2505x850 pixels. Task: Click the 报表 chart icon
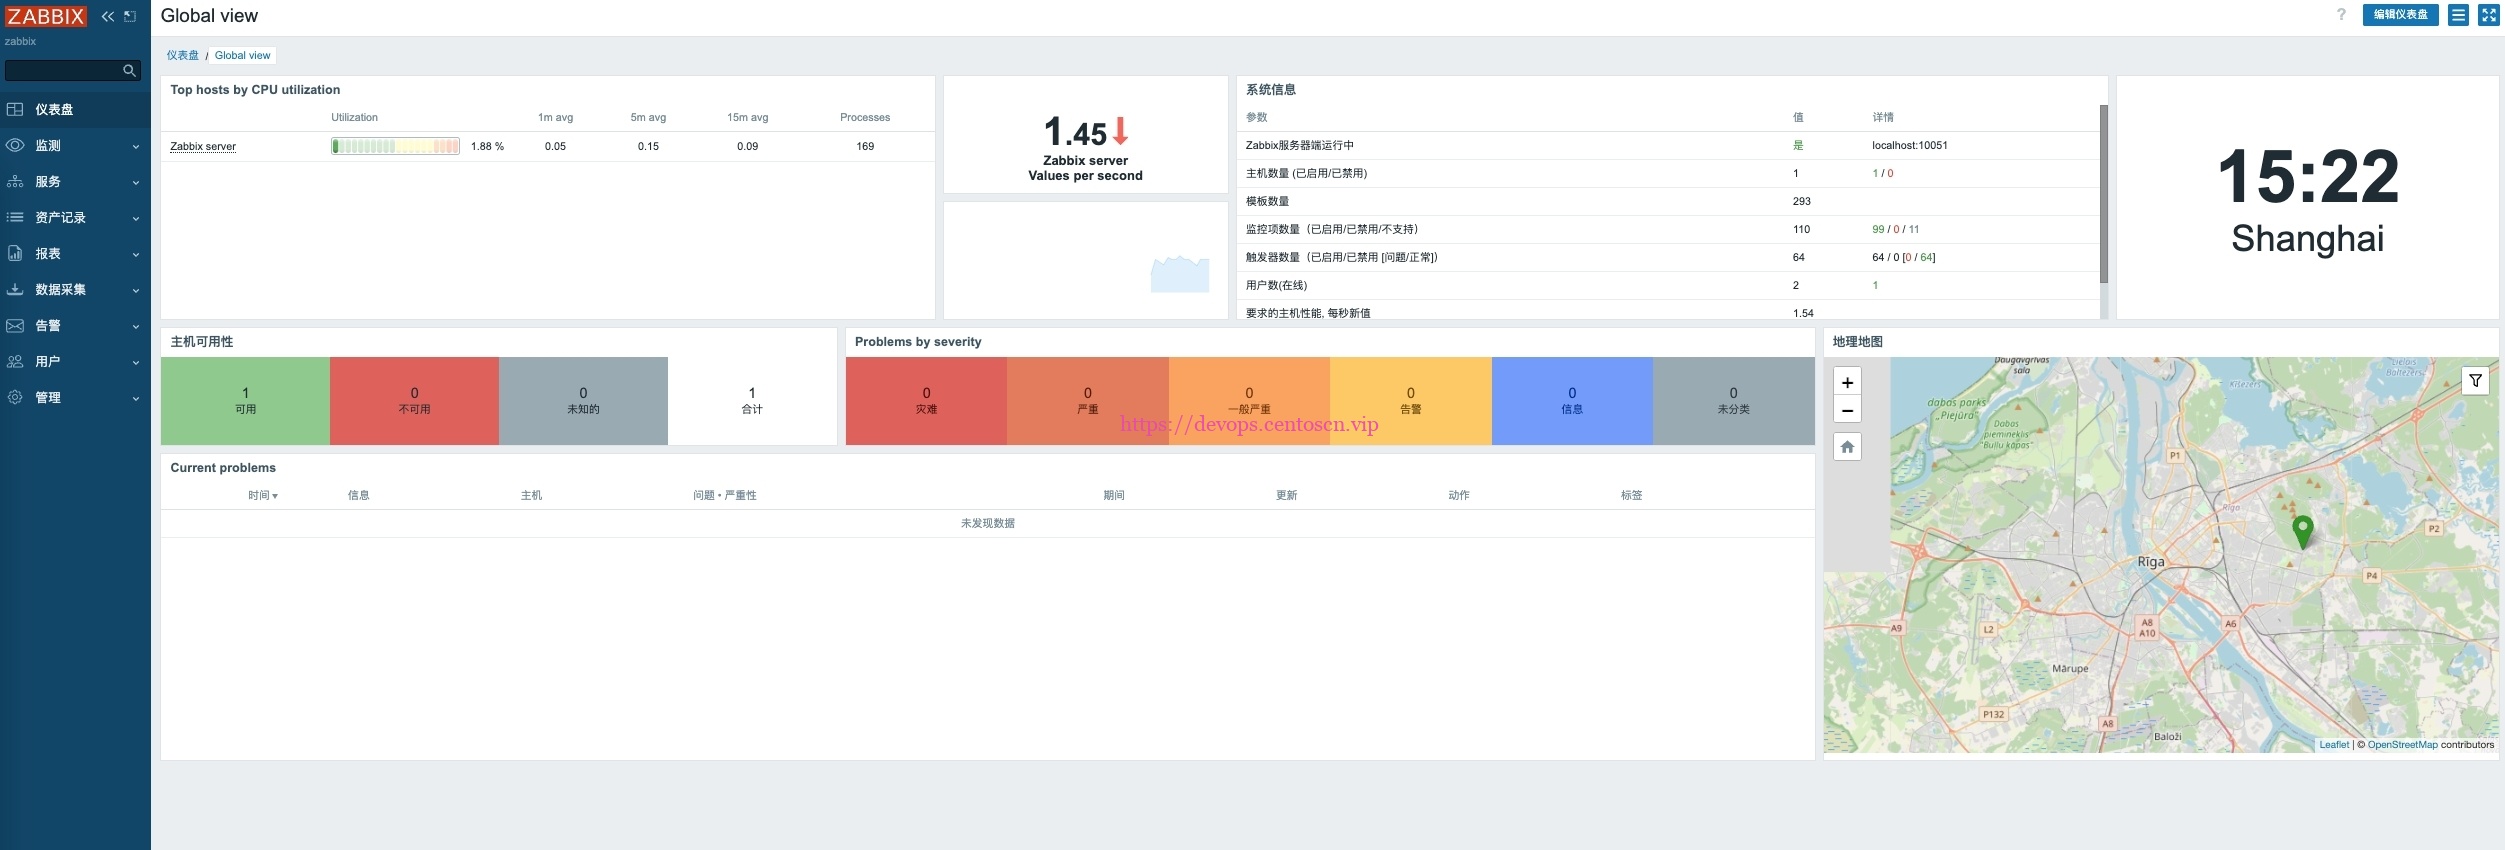(15, 253)
